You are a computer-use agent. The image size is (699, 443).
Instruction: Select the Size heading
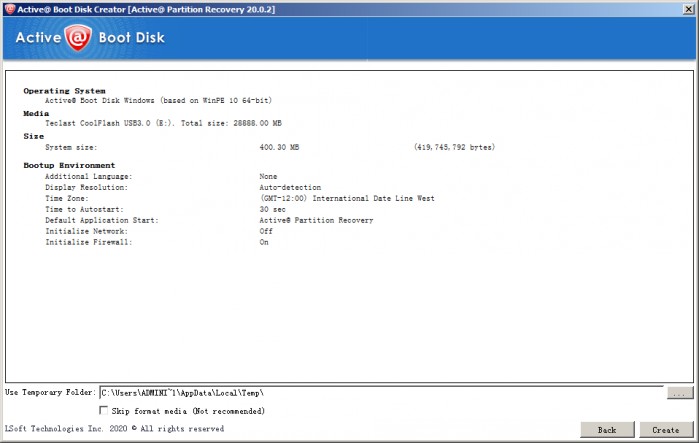pos(33,136)
